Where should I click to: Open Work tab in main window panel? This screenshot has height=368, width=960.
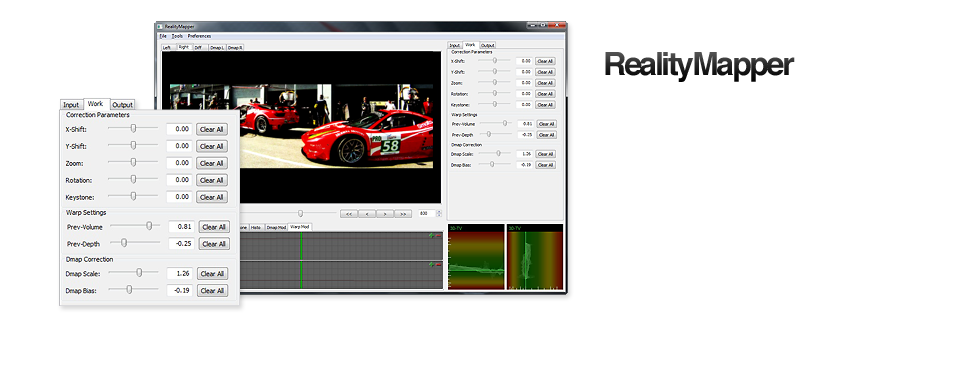(470, 45)
